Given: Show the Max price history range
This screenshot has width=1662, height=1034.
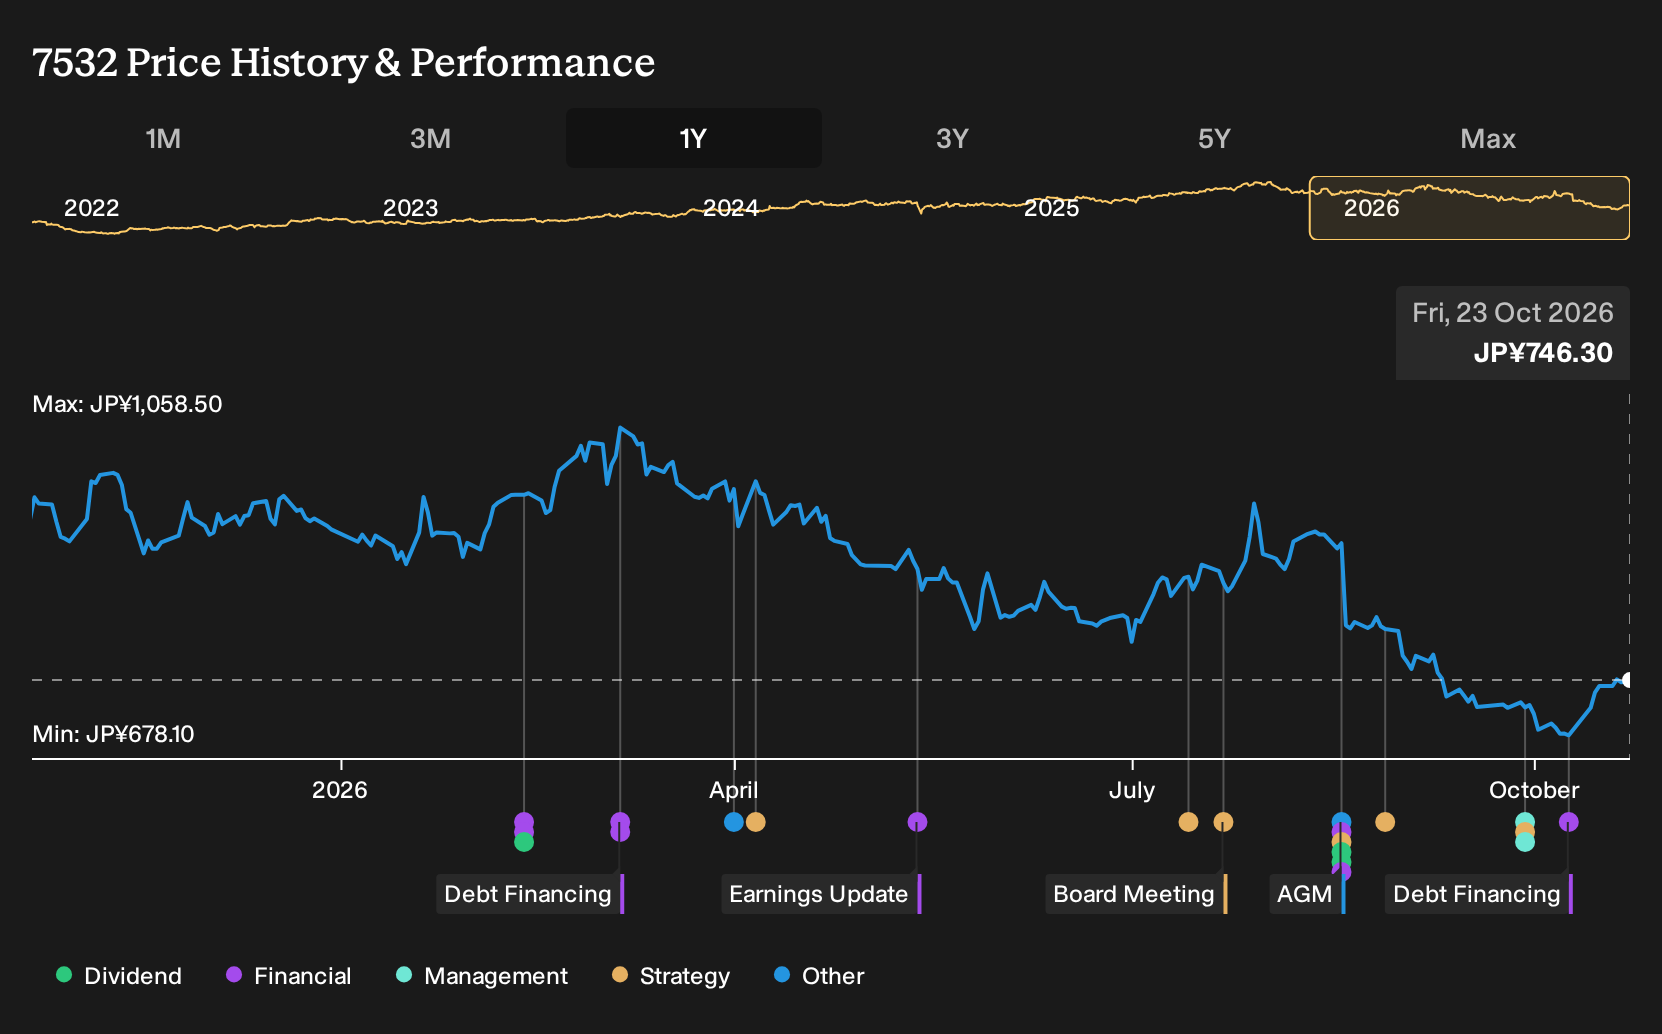Looking at the screenshot, I should [x=1488, y=138].
